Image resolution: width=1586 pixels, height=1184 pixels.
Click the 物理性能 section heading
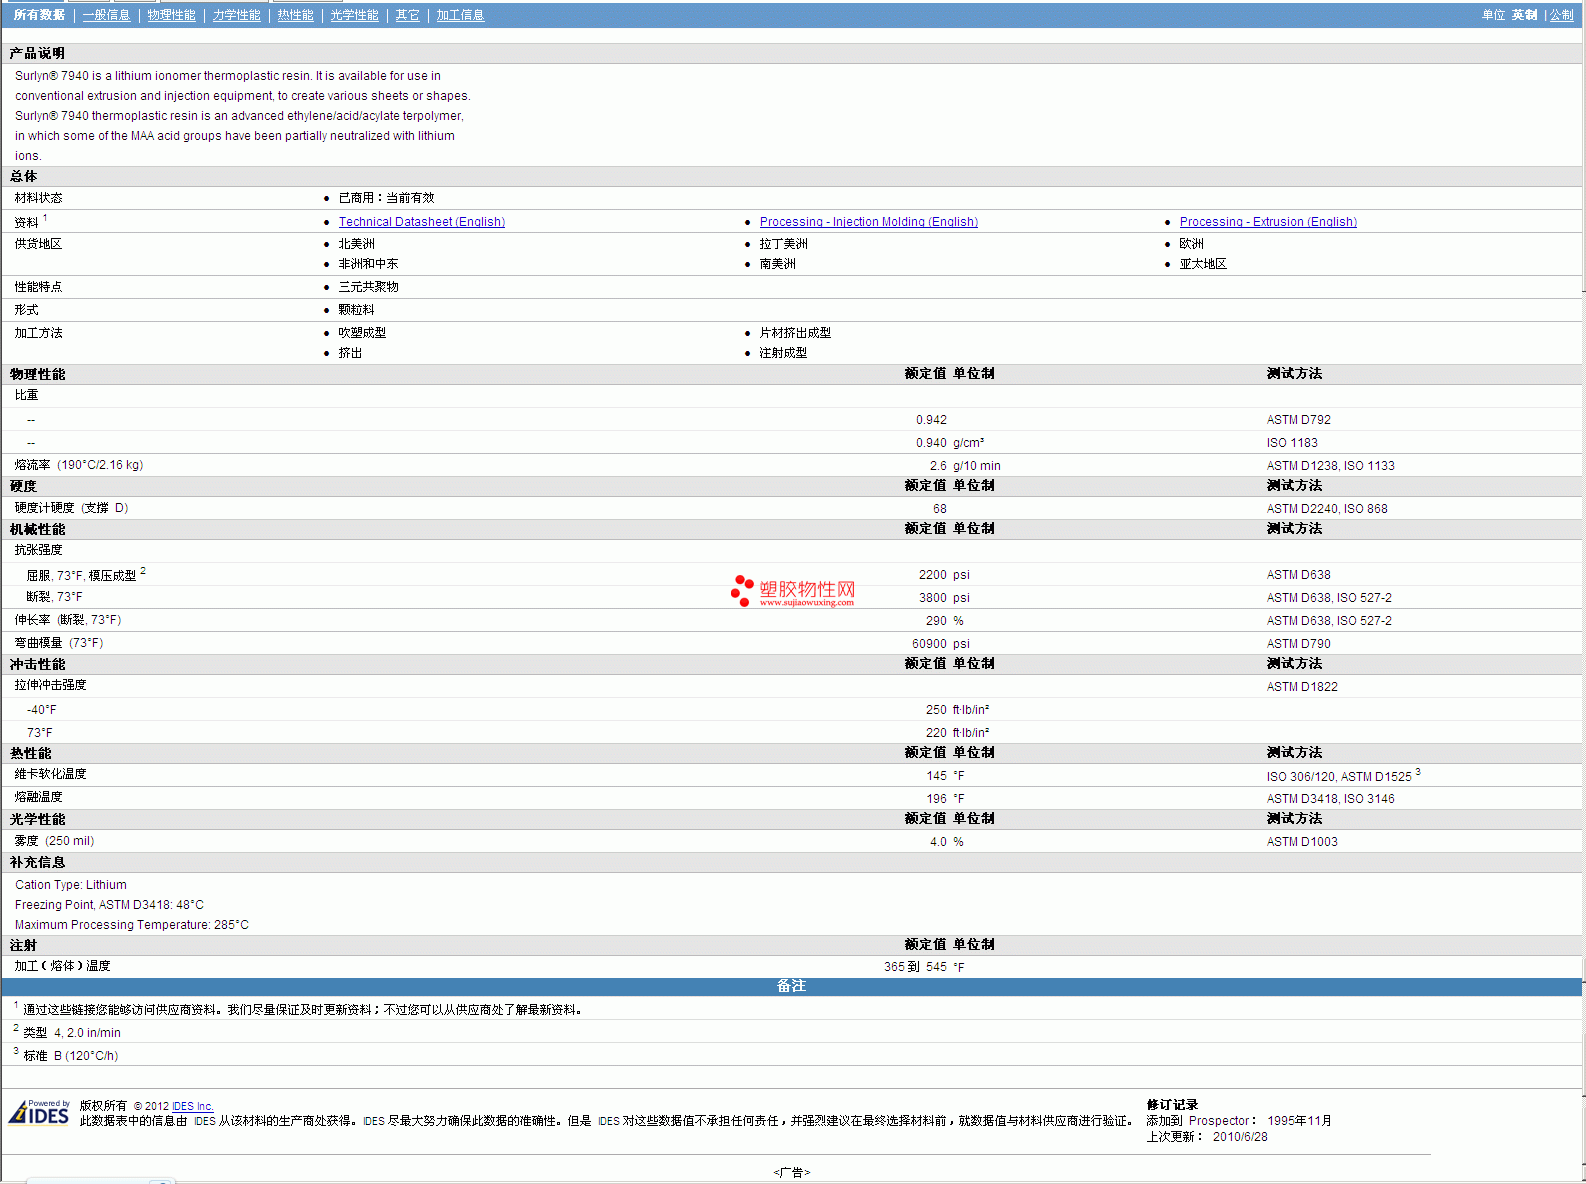point(38,374)
